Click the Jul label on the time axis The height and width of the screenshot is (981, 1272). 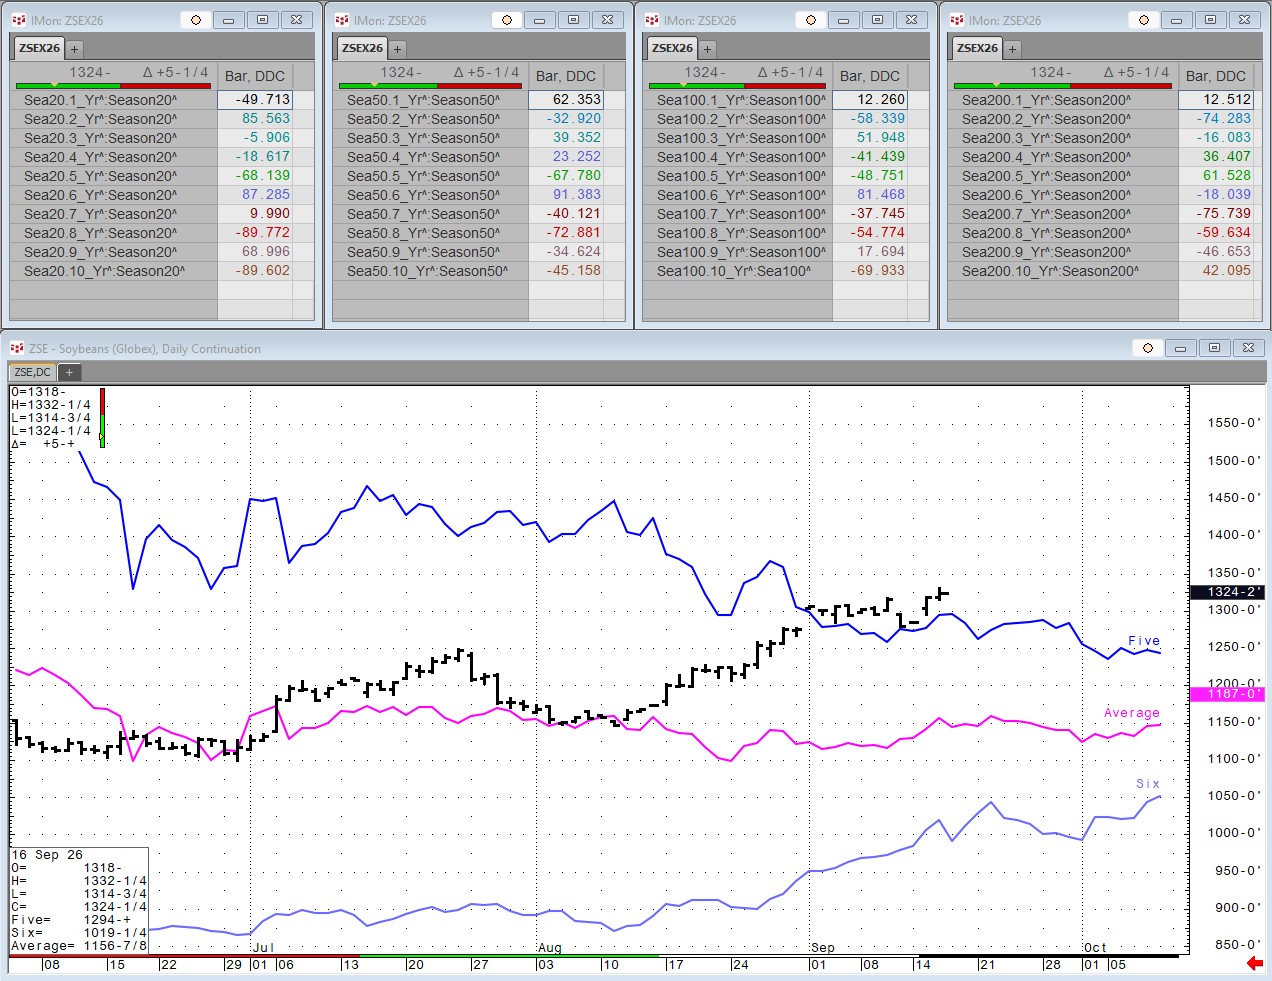pos(263,947)
